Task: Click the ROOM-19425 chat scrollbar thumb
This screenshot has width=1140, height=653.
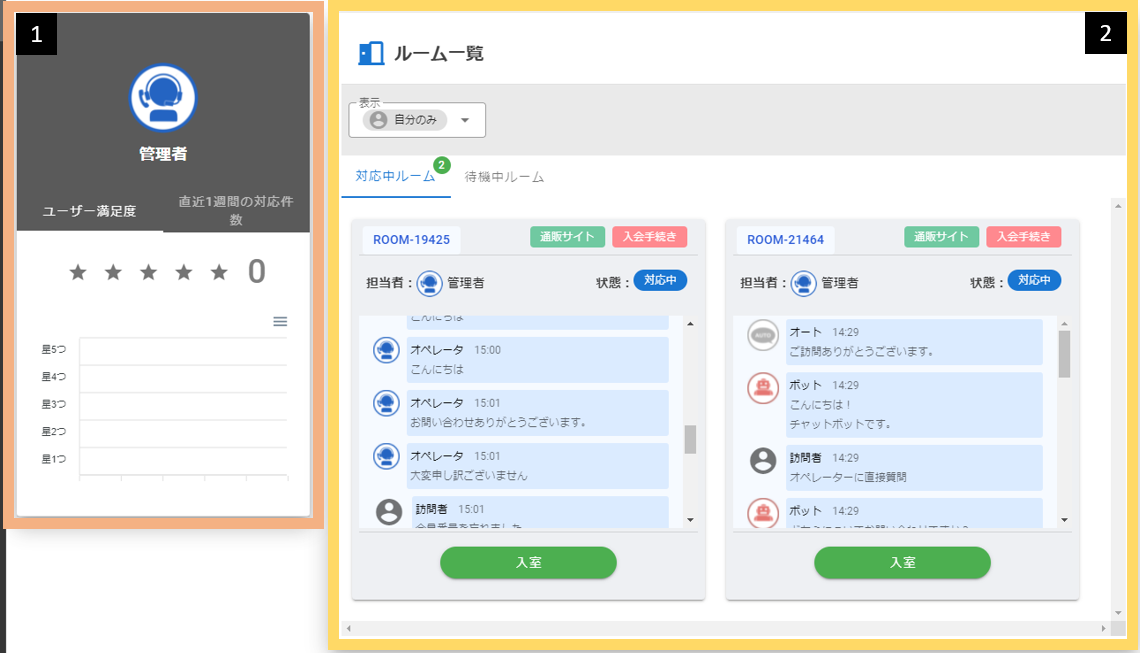Action: point(689,439)
